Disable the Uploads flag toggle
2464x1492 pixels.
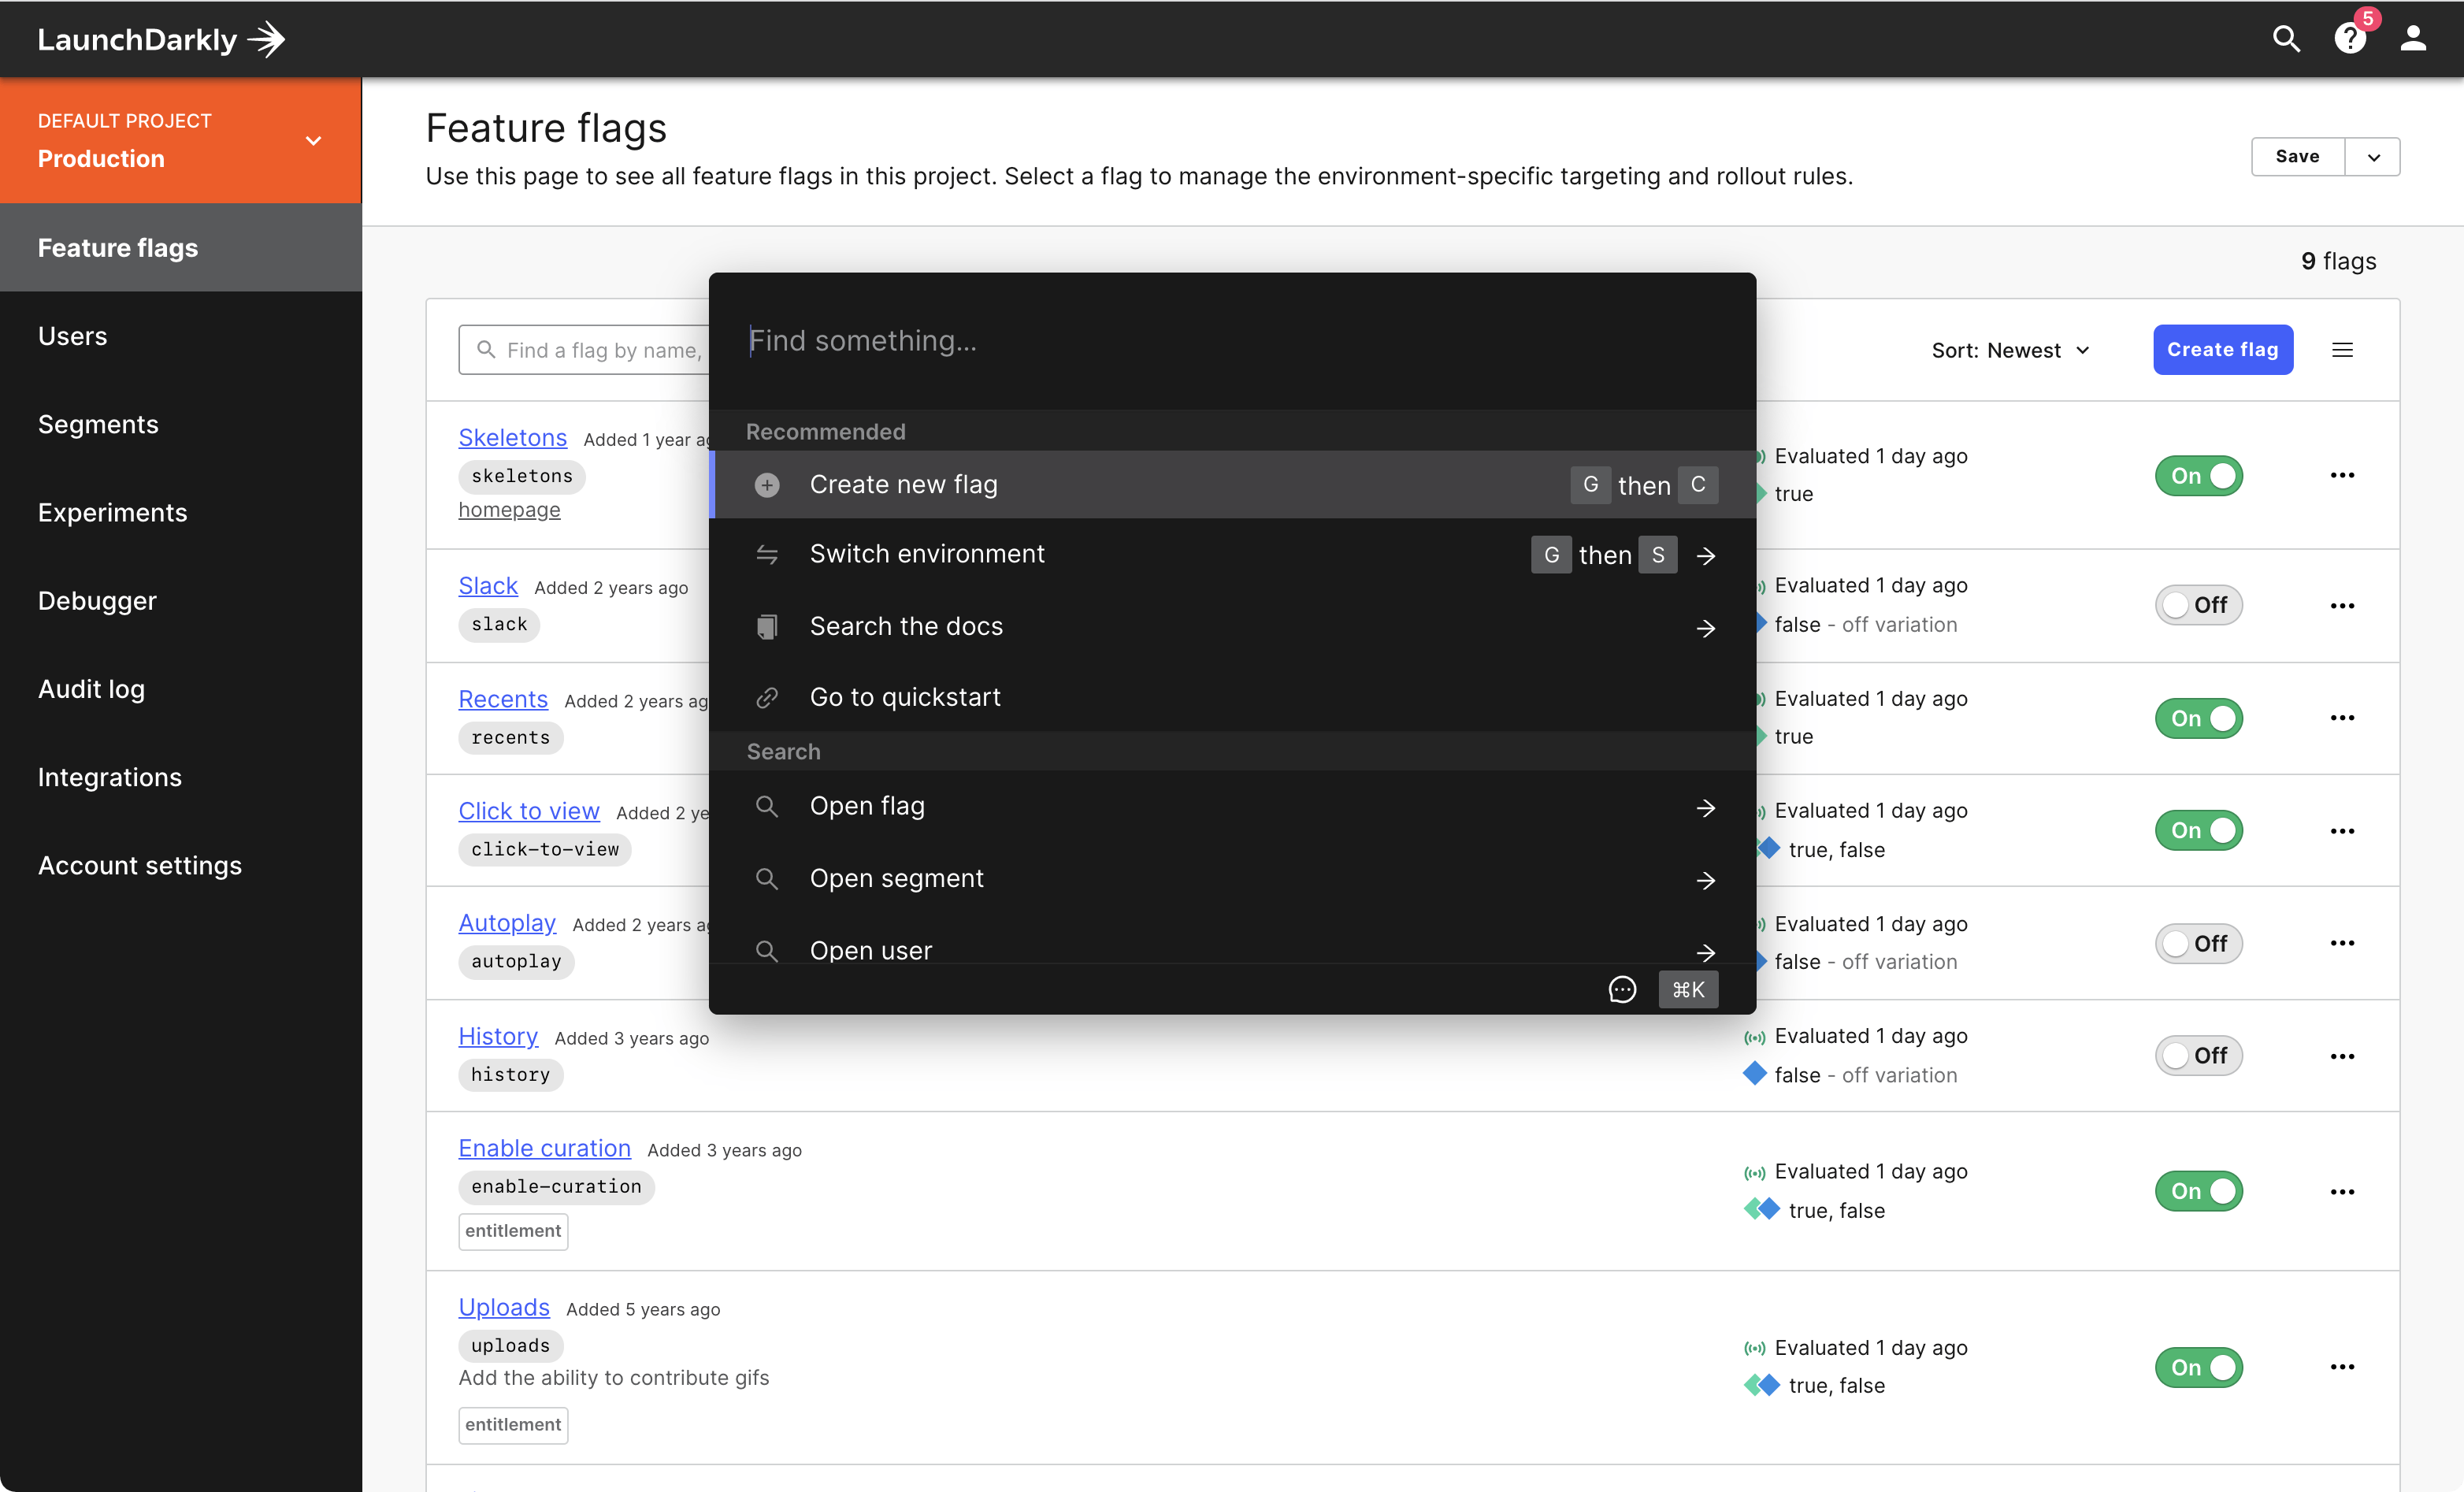coord(2198,1367)
